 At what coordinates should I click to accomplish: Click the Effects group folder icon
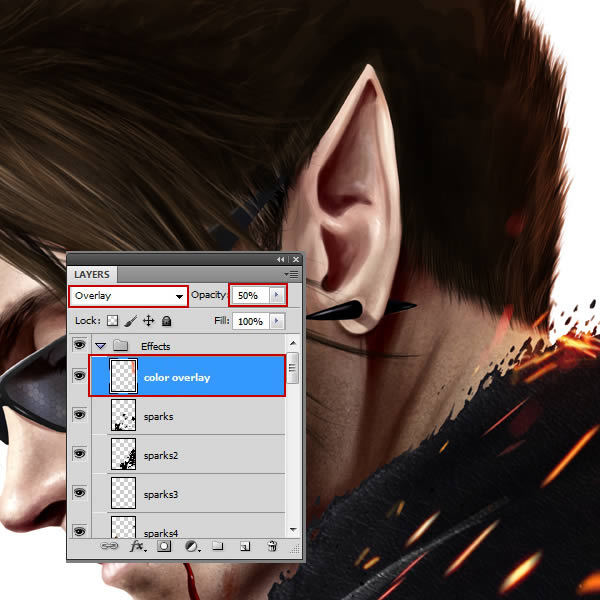pyautogui.click(x=121, y=346)
